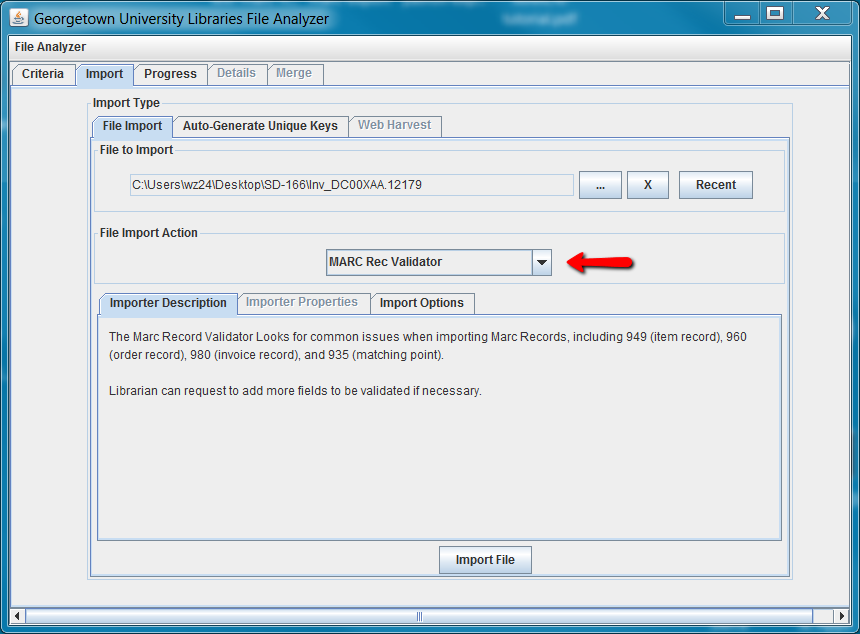Maximize the File Analyzer window
The width and height of the screenshot is (860, 634).
pyautogui.click(x=774, y=13)
